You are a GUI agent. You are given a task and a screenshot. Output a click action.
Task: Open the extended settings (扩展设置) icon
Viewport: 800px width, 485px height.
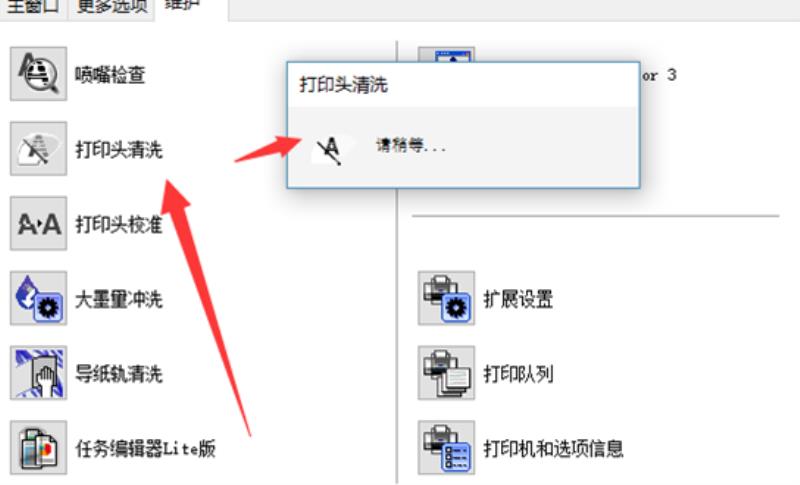pos(446,298)
